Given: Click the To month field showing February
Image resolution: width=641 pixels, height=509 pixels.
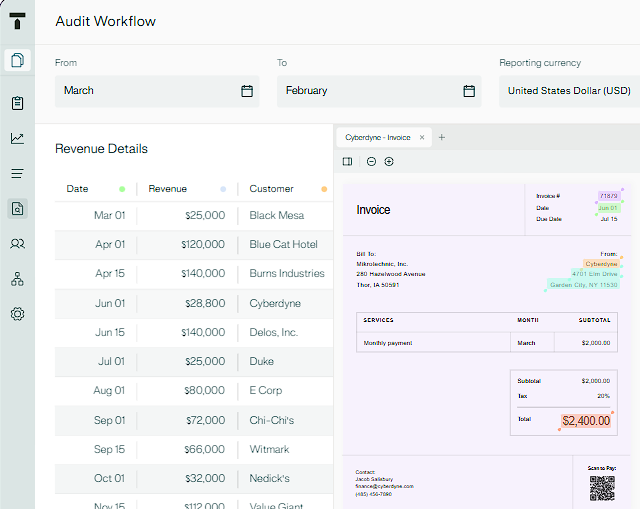Looking at the screenshot, I should tap(379, 91).
